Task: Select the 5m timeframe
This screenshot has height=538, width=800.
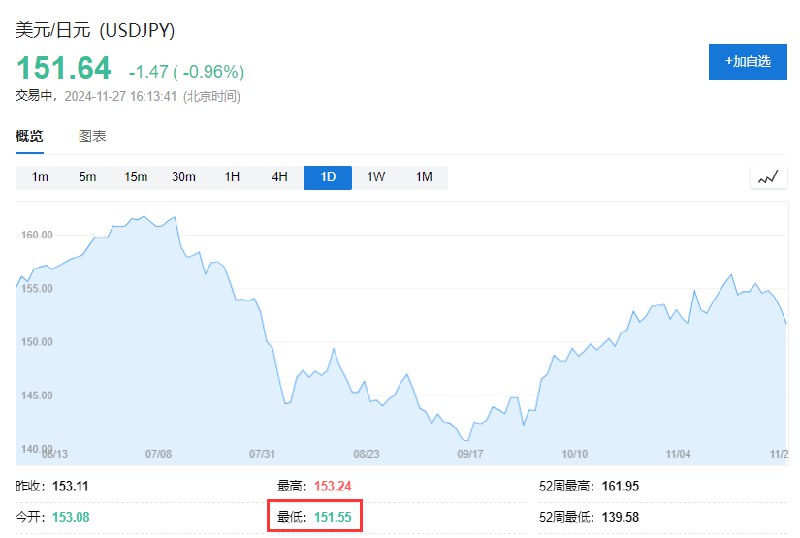Action: point(87,177)
